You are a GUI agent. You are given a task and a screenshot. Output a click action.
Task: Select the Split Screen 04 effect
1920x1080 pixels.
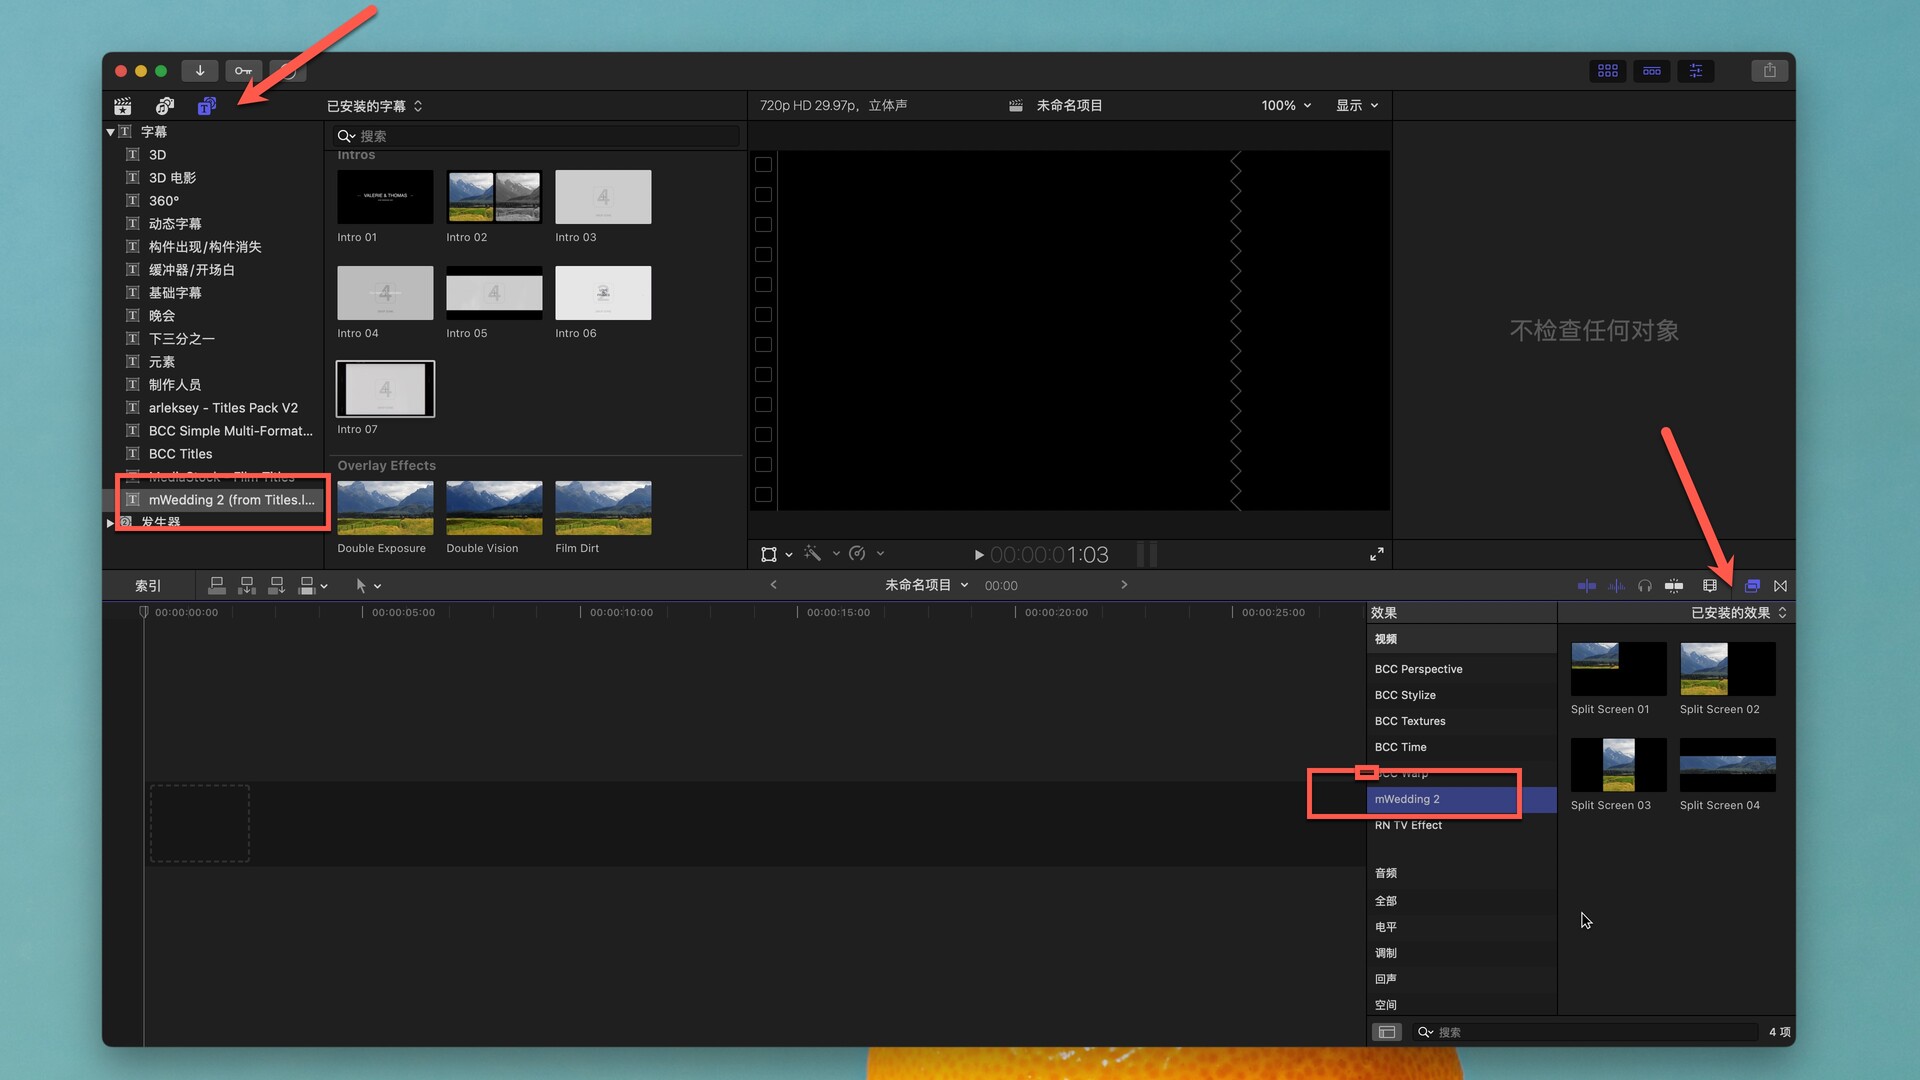(x=1727, y=765)
